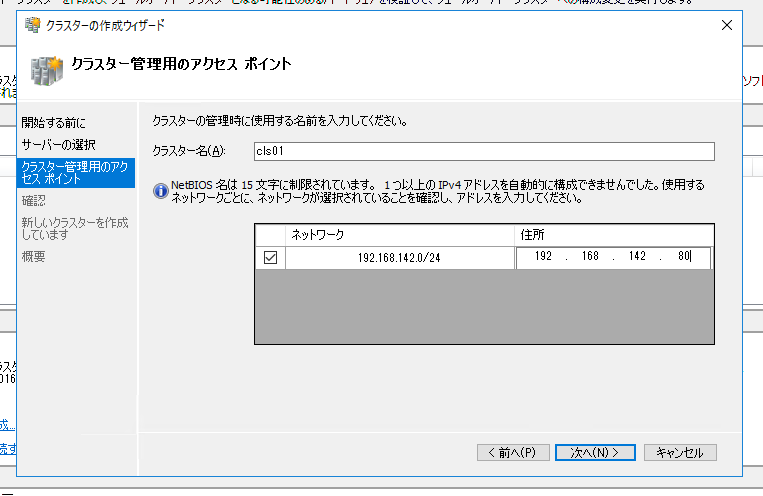Click the 住所 column header

(x=614, y=235)
